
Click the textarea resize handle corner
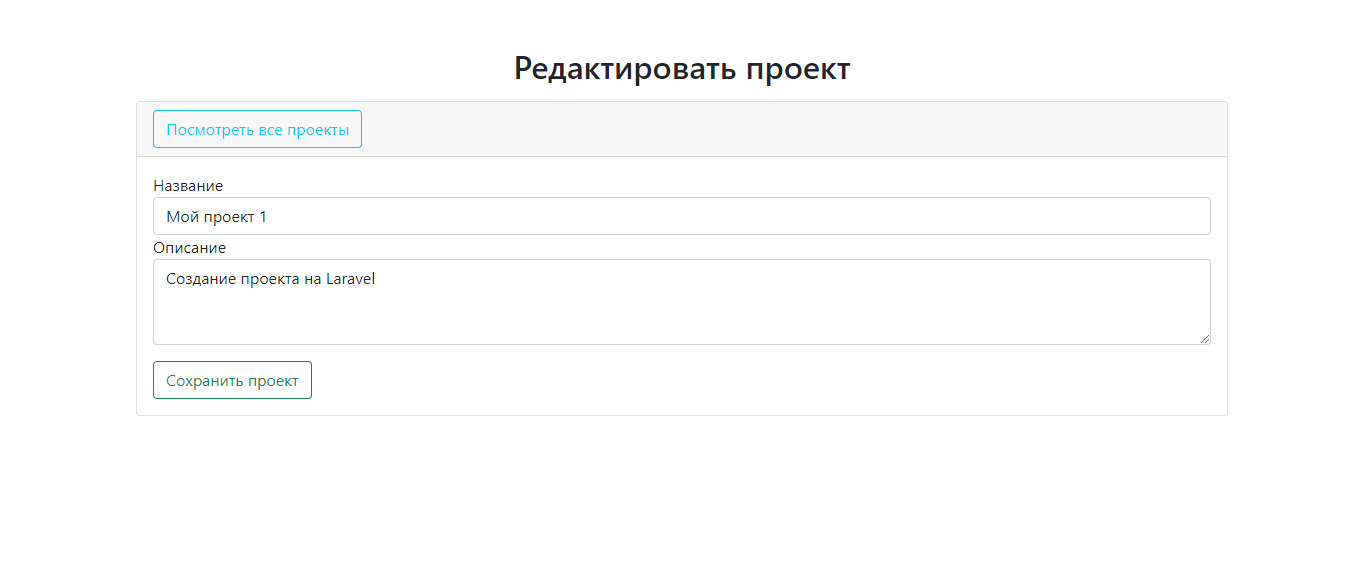(1205, 339)
